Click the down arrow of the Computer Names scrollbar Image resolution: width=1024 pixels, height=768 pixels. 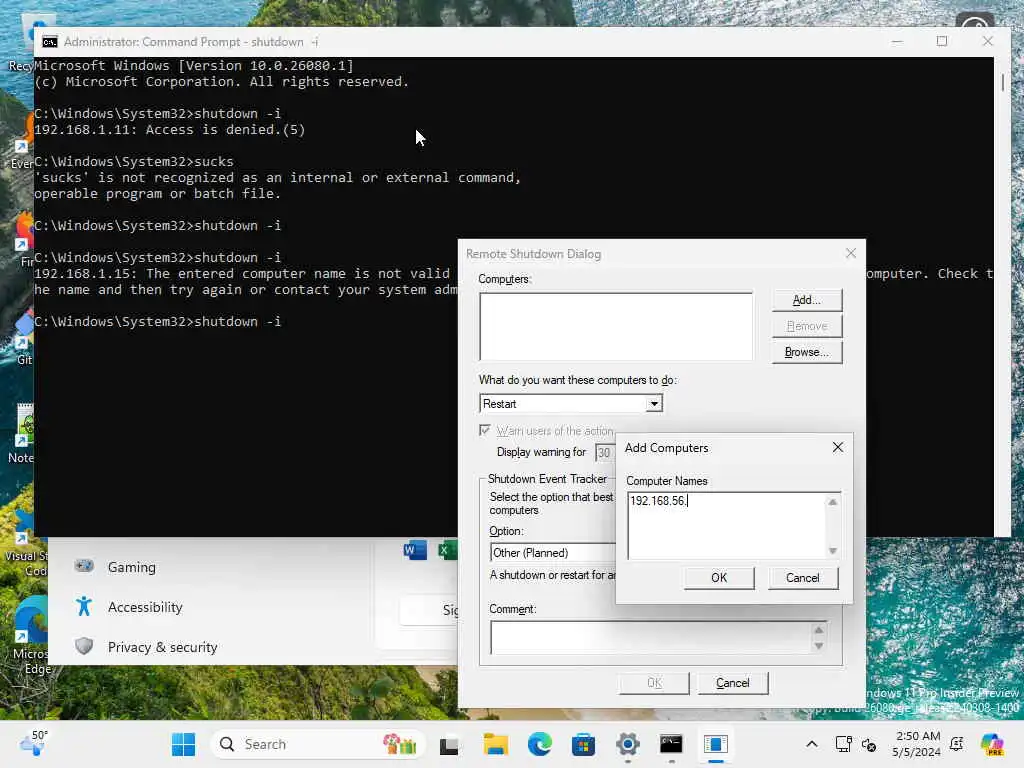click(833, 551)
